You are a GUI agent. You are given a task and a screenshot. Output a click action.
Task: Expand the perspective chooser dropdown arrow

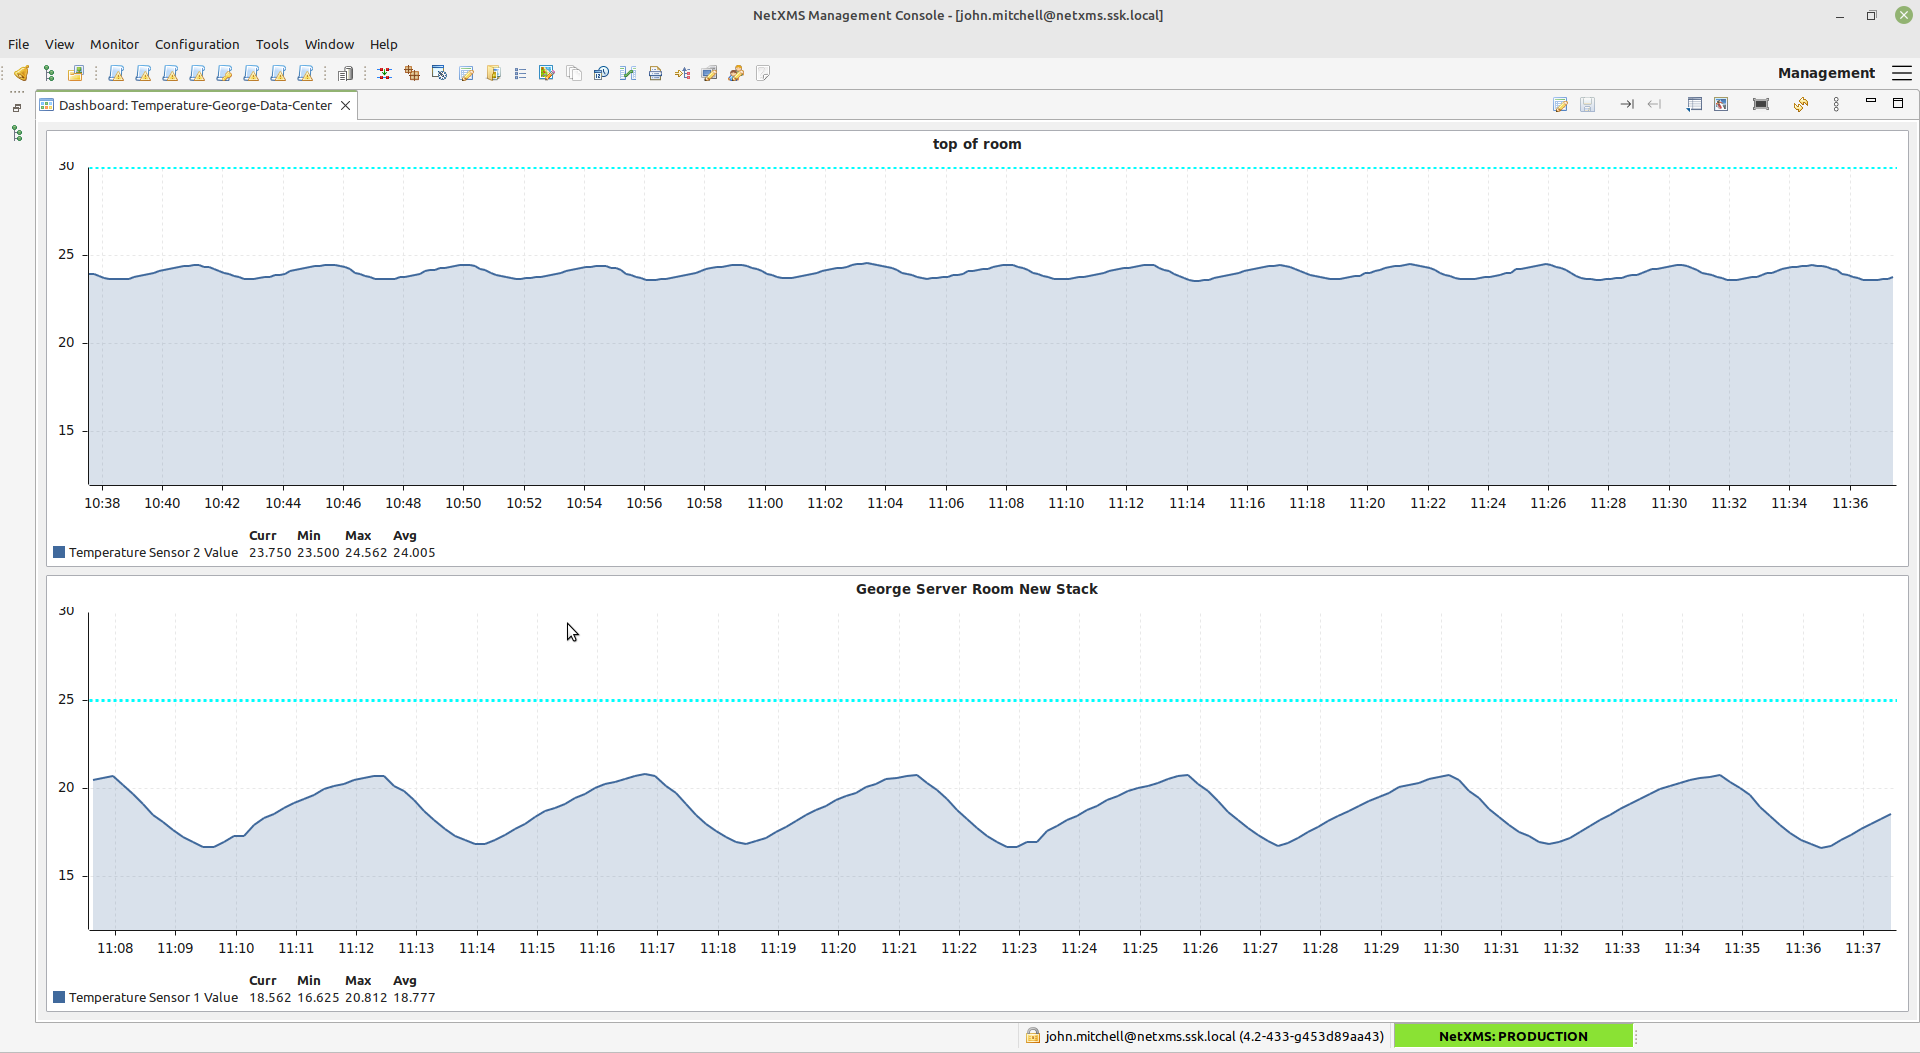[x=1903, y=73]
